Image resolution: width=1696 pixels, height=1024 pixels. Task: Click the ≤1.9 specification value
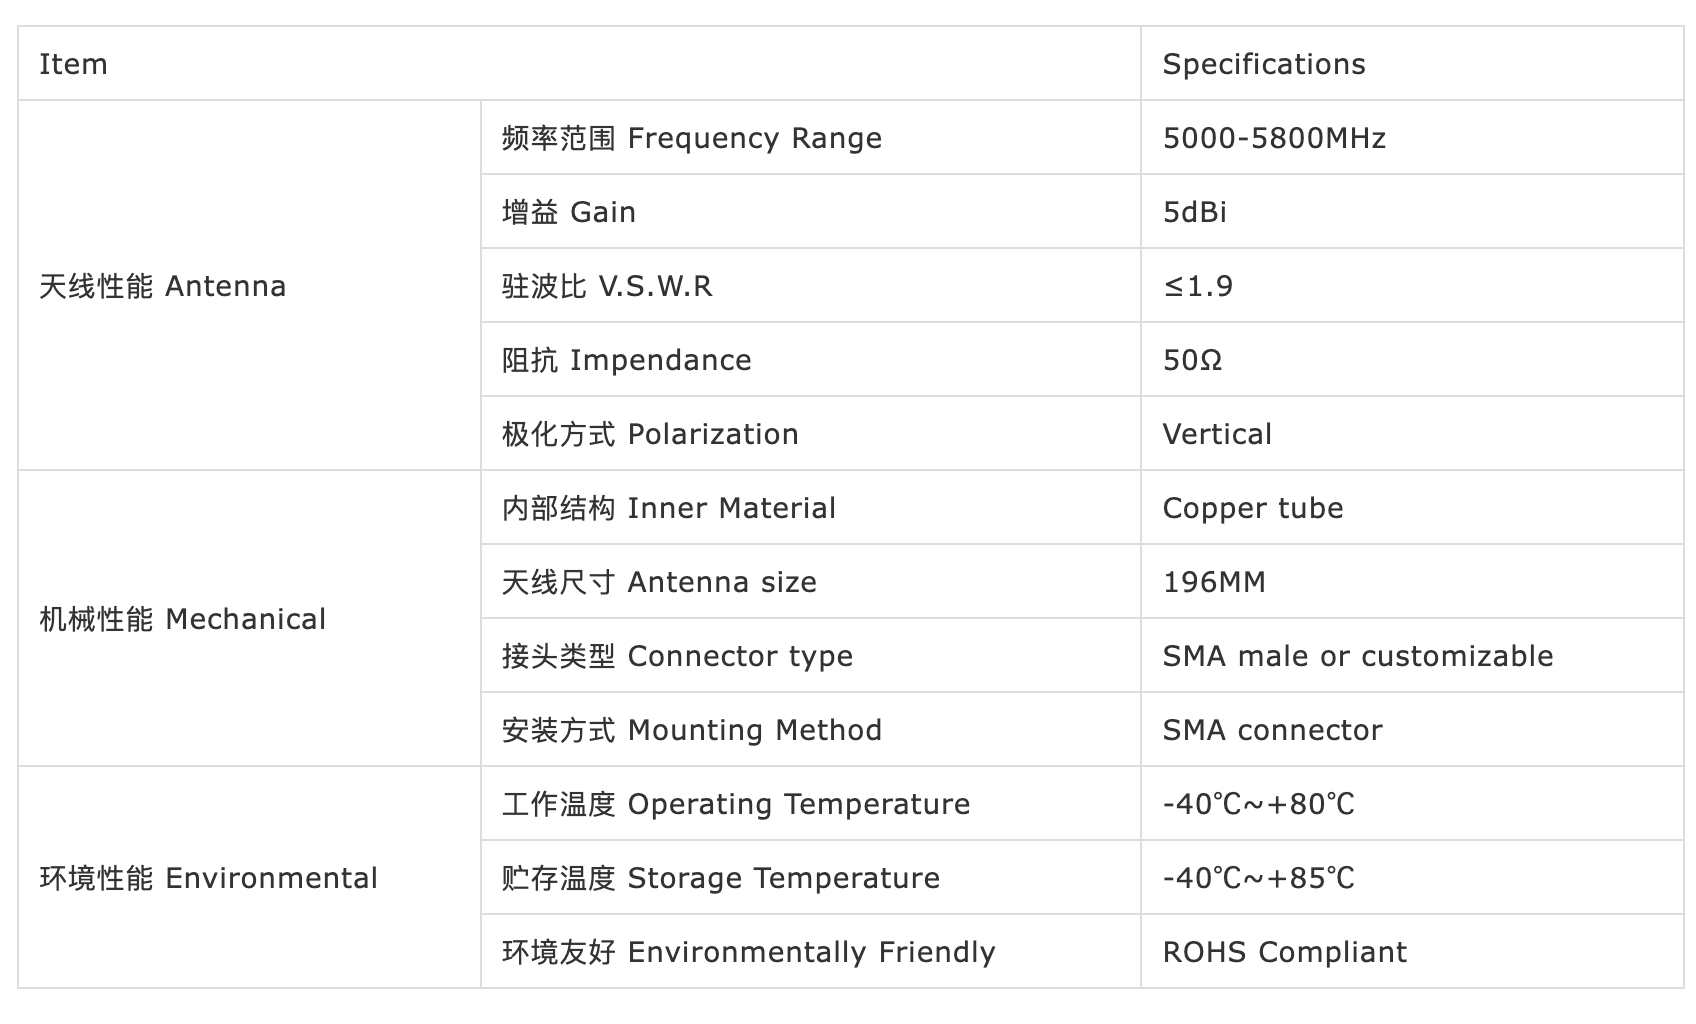coord(1197,286)
